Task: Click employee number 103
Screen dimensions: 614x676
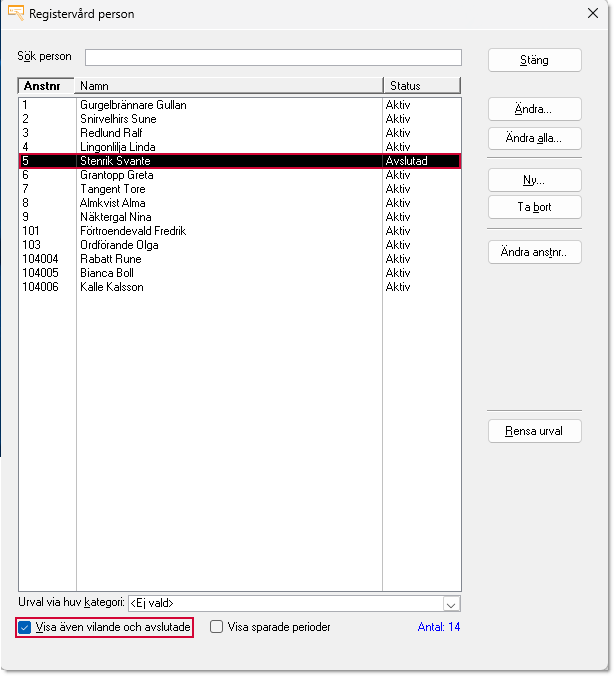Action: (31, 245)
